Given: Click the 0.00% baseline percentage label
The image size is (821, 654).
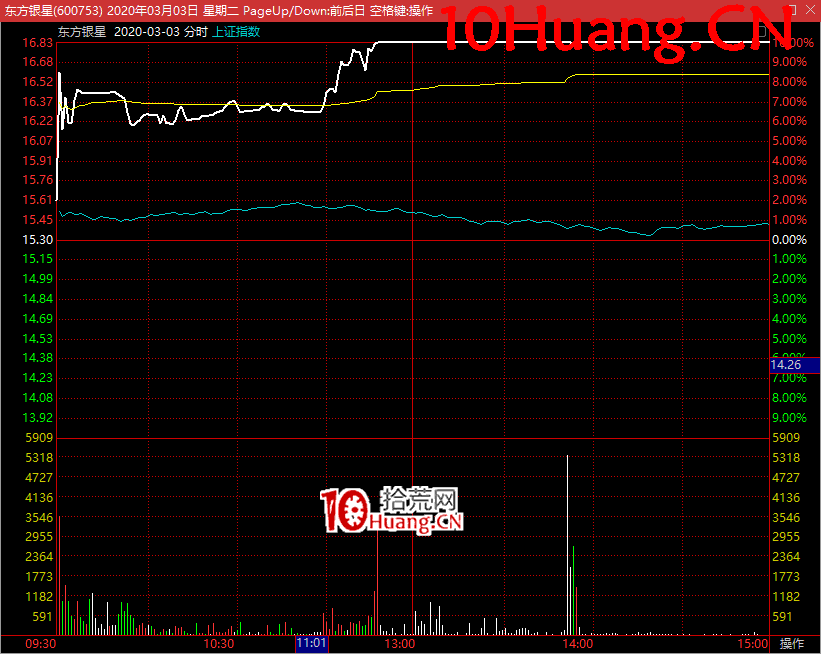Looking at the screenshot, I should pos(790,240).
